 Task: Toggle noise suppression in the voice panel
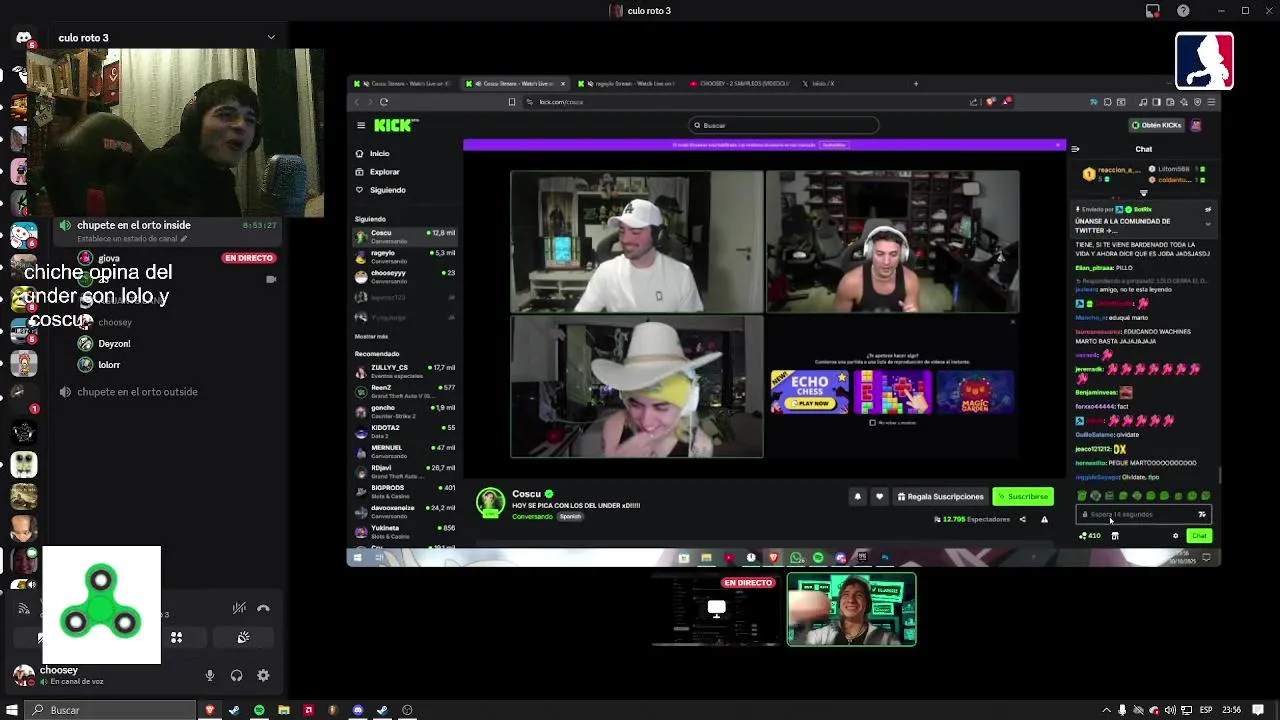click(239, 608)
